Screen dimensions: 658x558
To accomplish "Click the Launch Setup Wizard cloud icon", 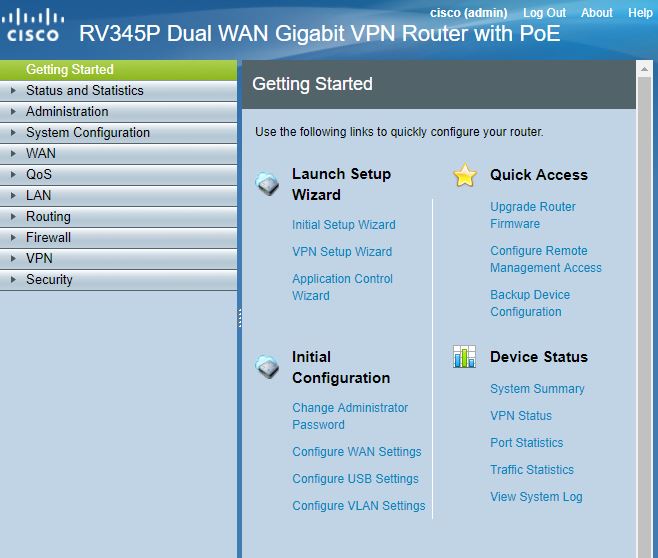I will 267,184.
